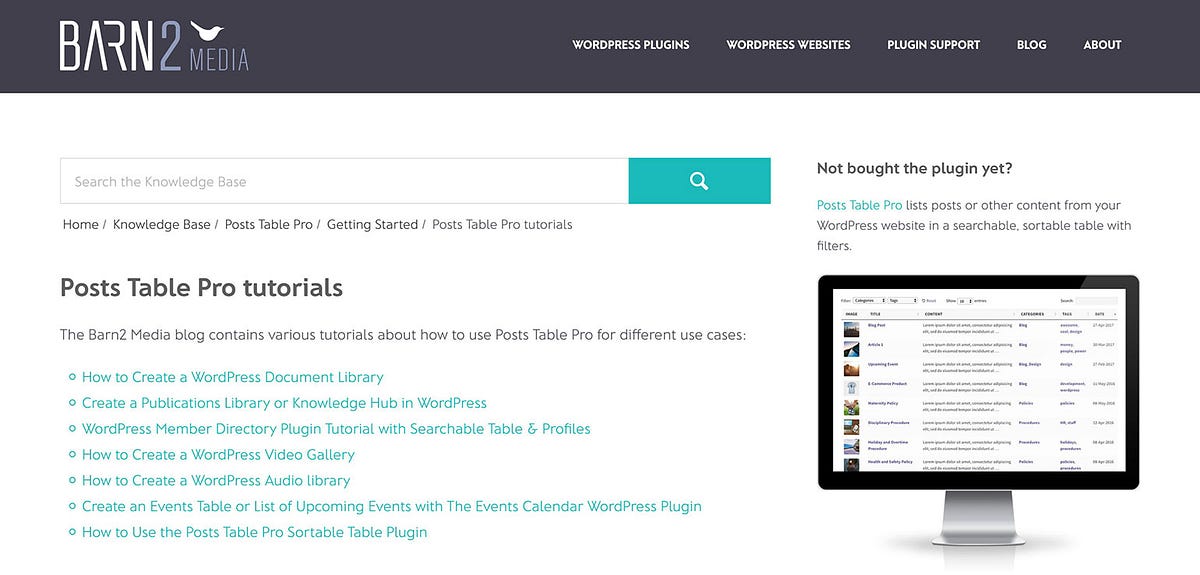1200x575 pixels.
Task: Click the magnifying glass search button
Action: pos(699,181)
